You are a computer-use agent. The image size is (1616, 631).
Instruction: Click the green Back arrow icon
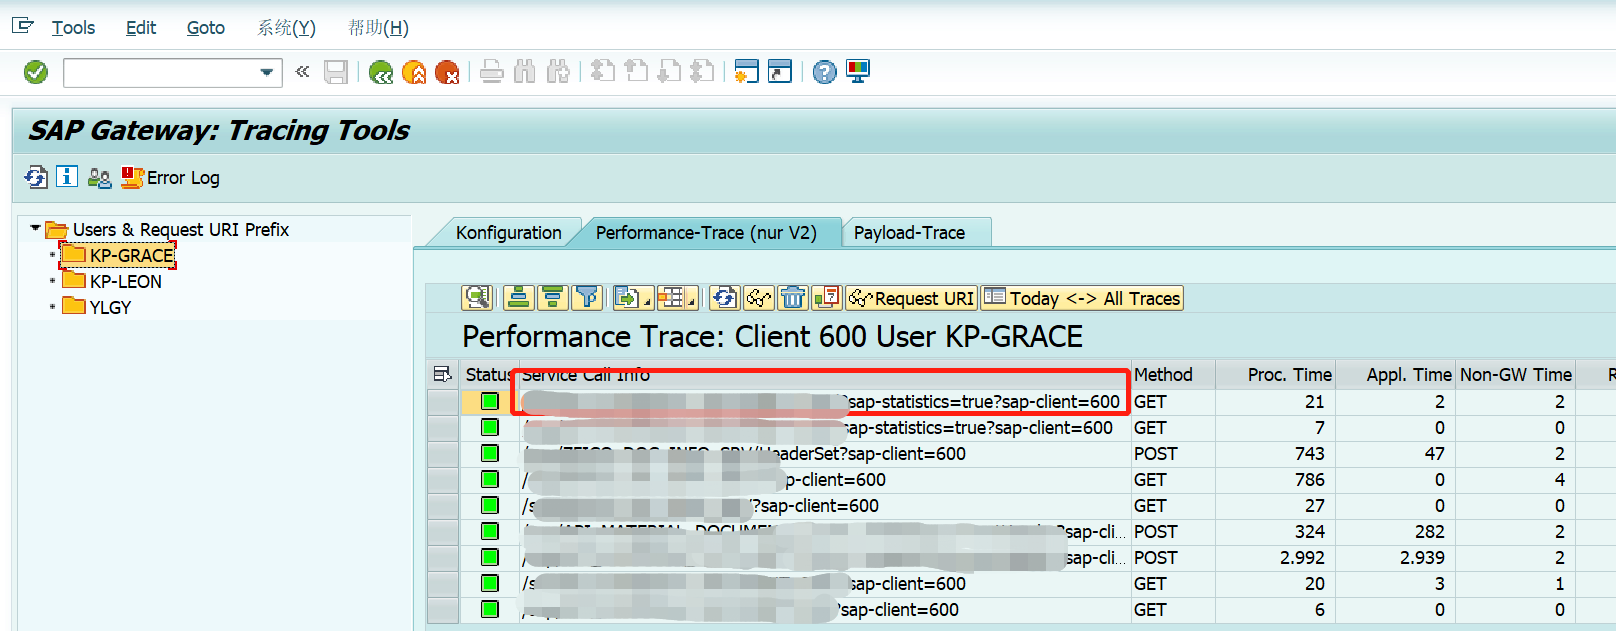(380, 72)
